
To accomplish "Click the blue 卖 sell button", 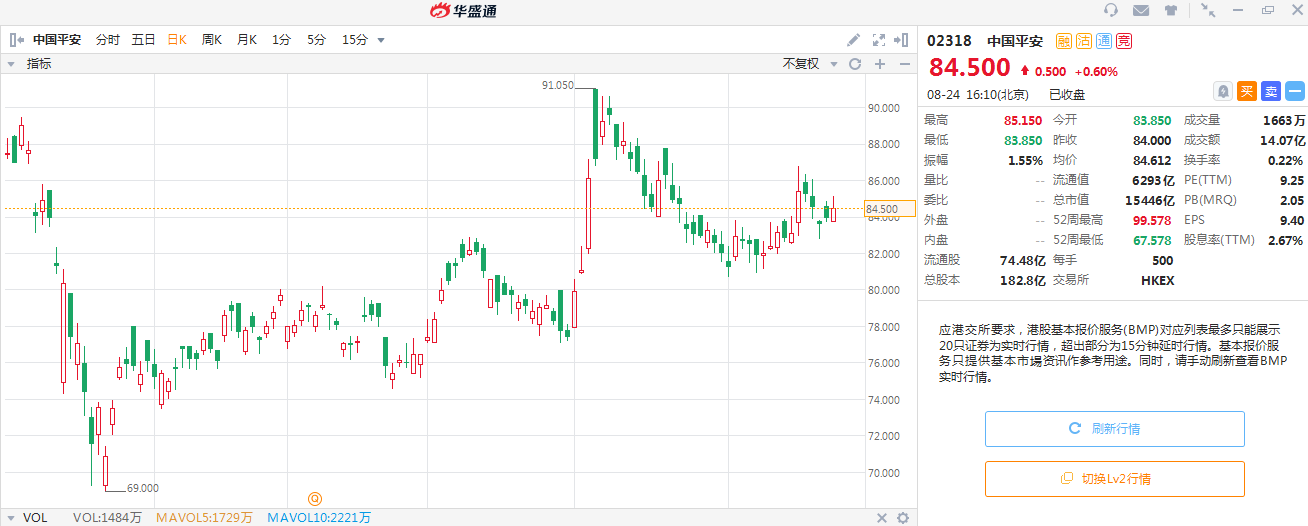I will pyautogui.click(x=1271, y=91).
